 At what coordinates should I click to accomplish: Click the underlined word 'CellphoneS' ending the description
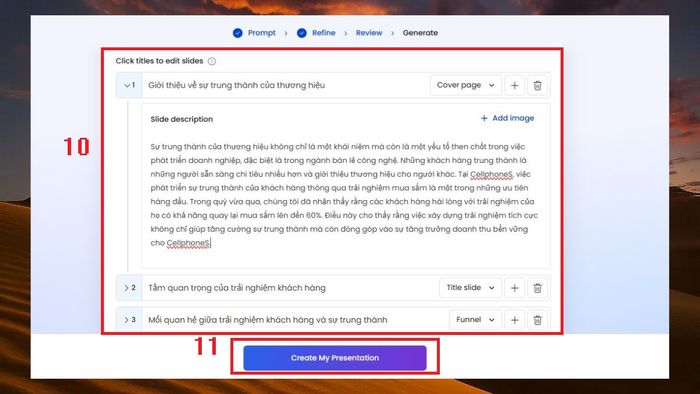(x=188, y=243)
